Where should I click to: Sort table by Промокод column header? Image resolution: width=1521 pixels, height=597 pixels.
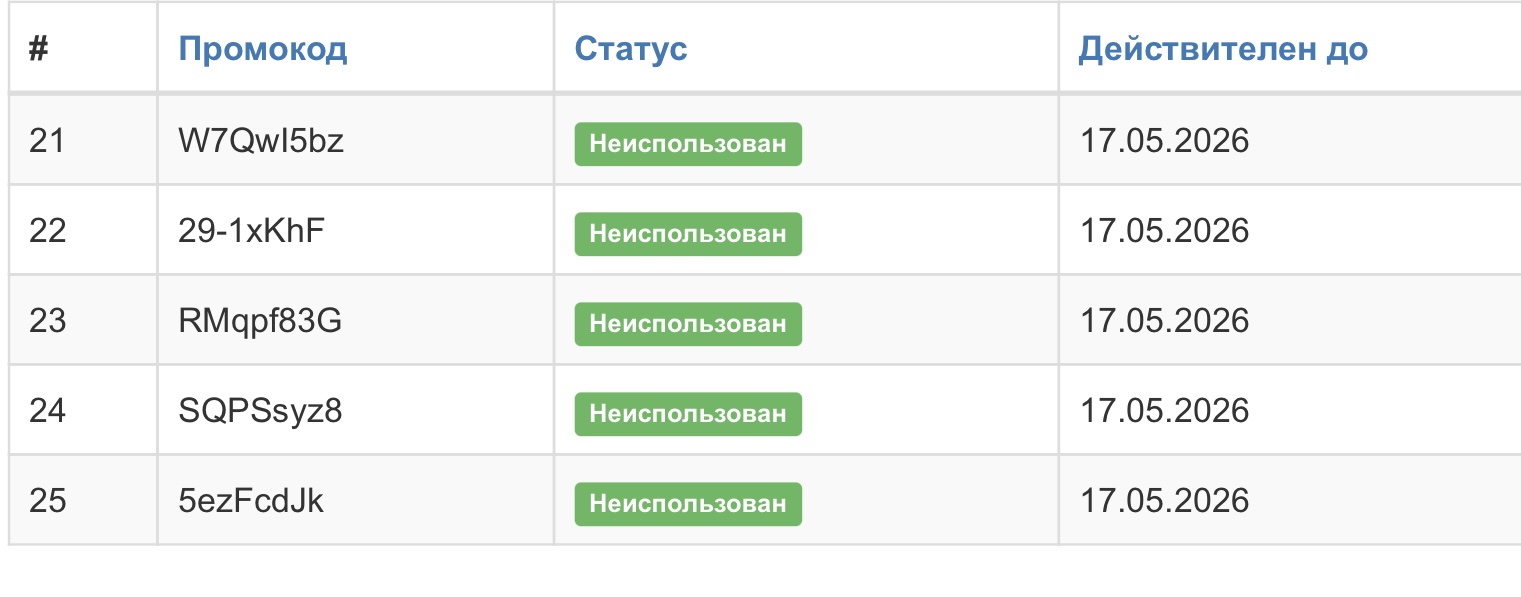[x=262, y=49]
